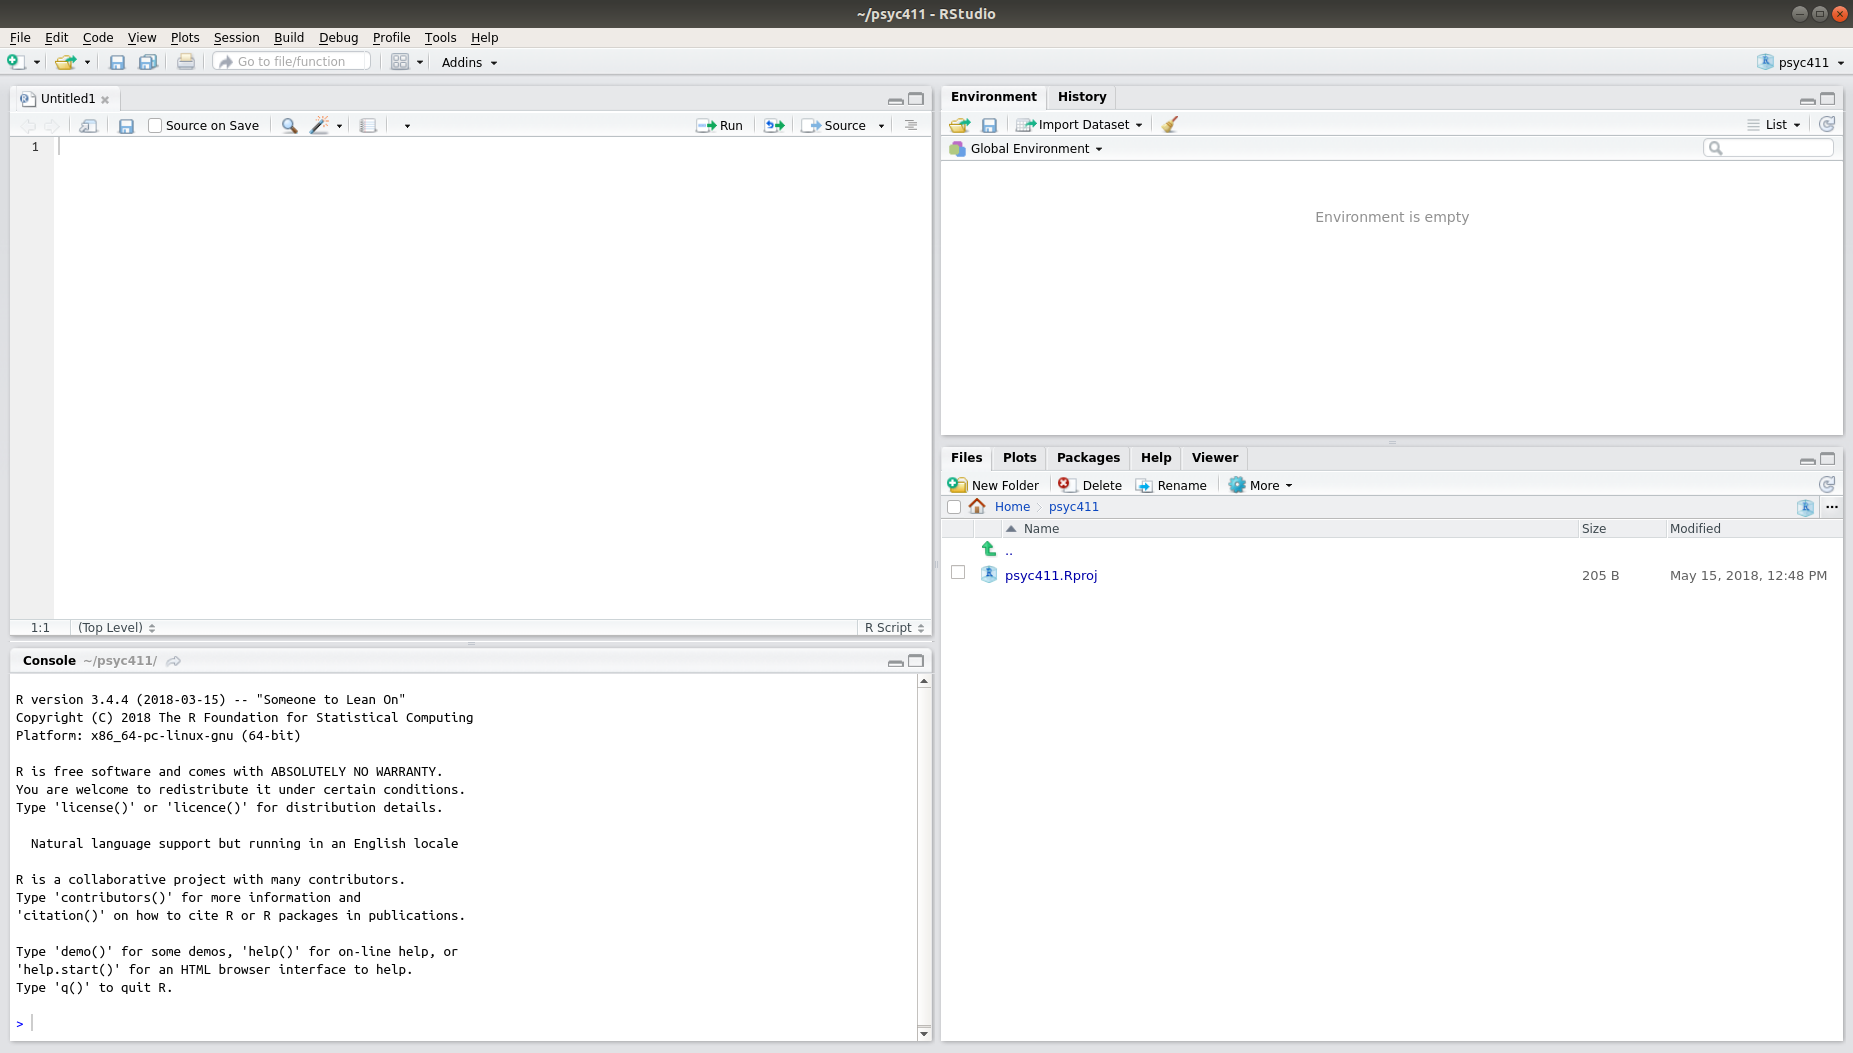This screenshot has width=1853, height=1053.
Task: Click the Save All documents icon
Action: pyautogui.click(x=147, y=62)
